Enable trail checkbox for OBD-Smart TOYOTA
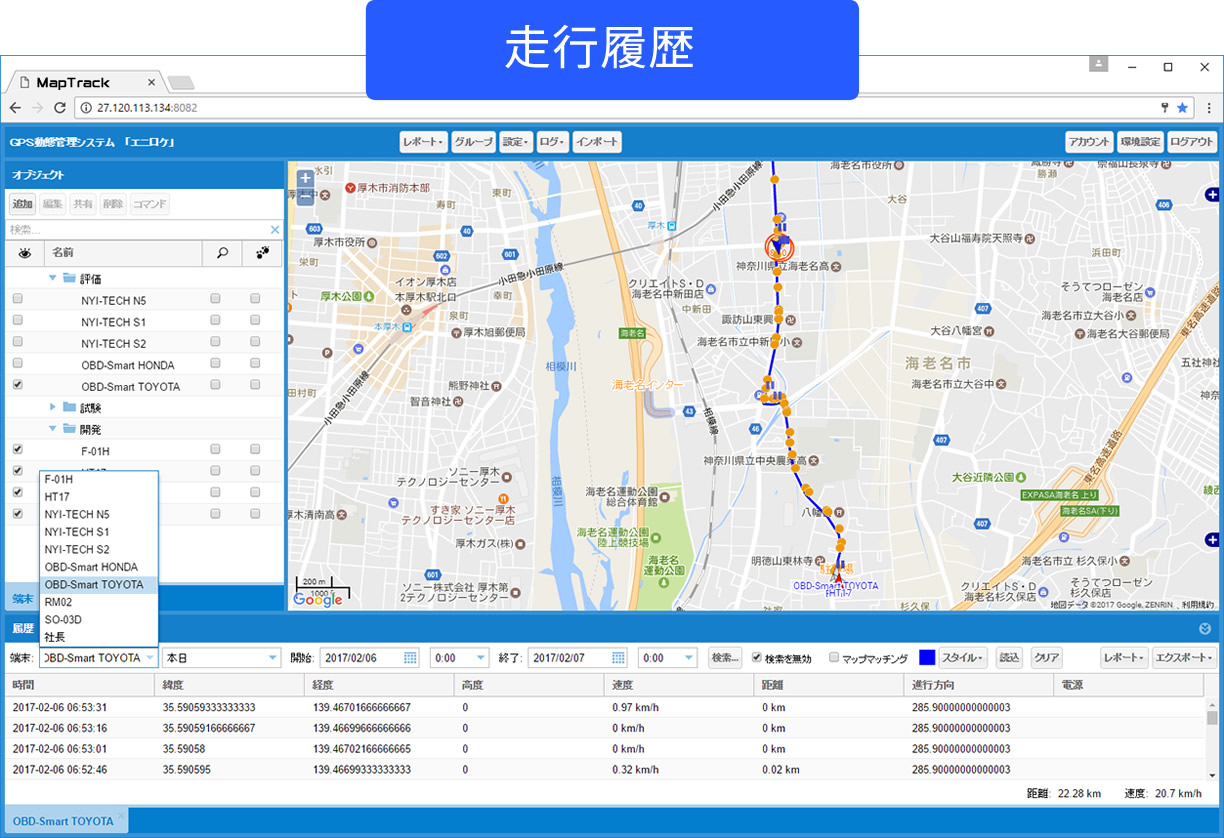Image resolution: width=1224 pixels, height=838 pixels. 255,385
